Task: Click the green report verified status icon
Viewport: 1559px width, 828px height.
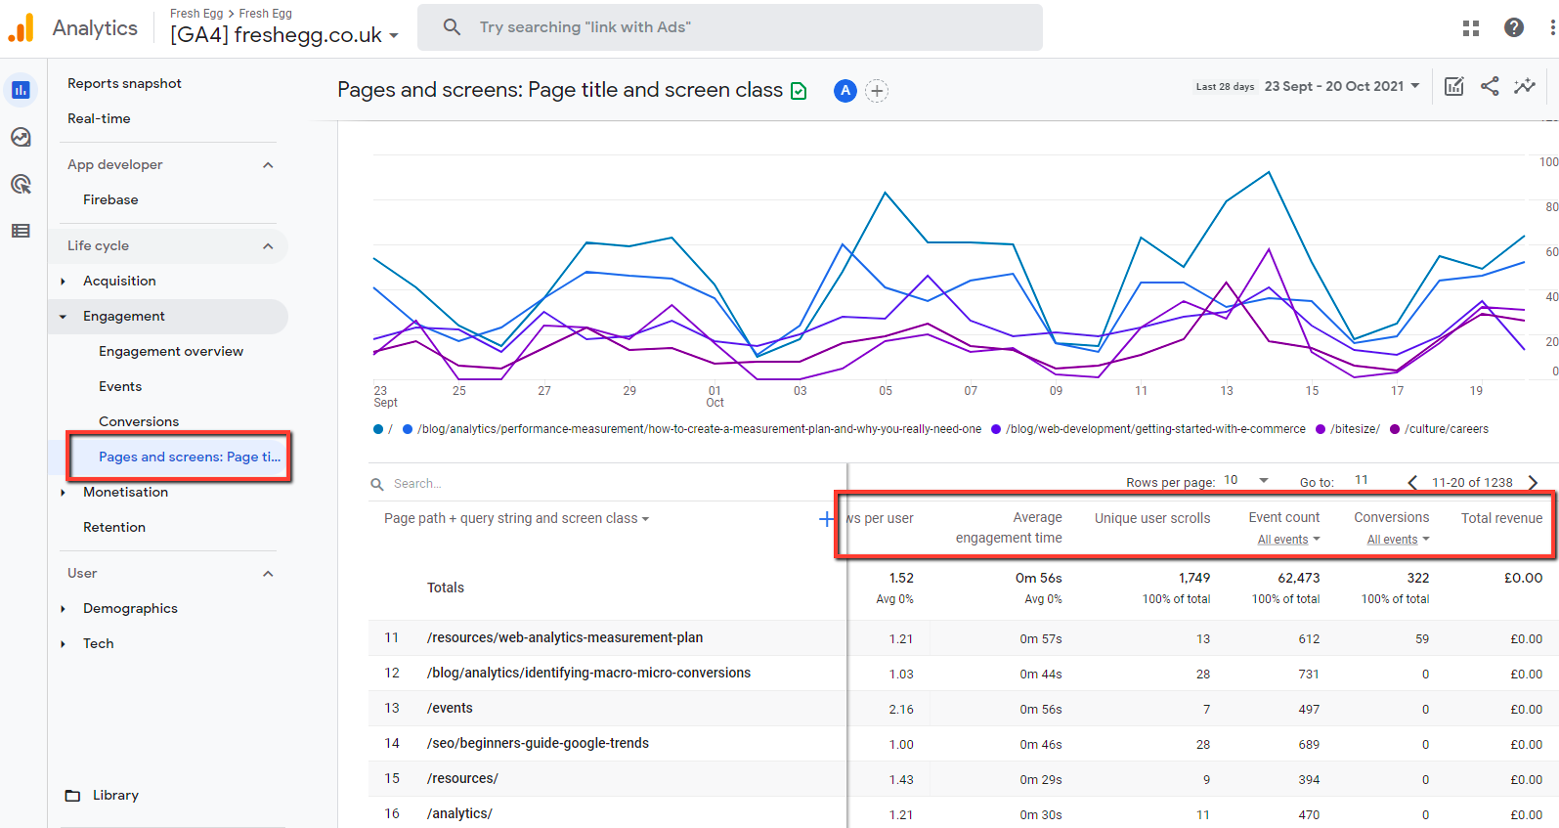Action: [799, 91]
